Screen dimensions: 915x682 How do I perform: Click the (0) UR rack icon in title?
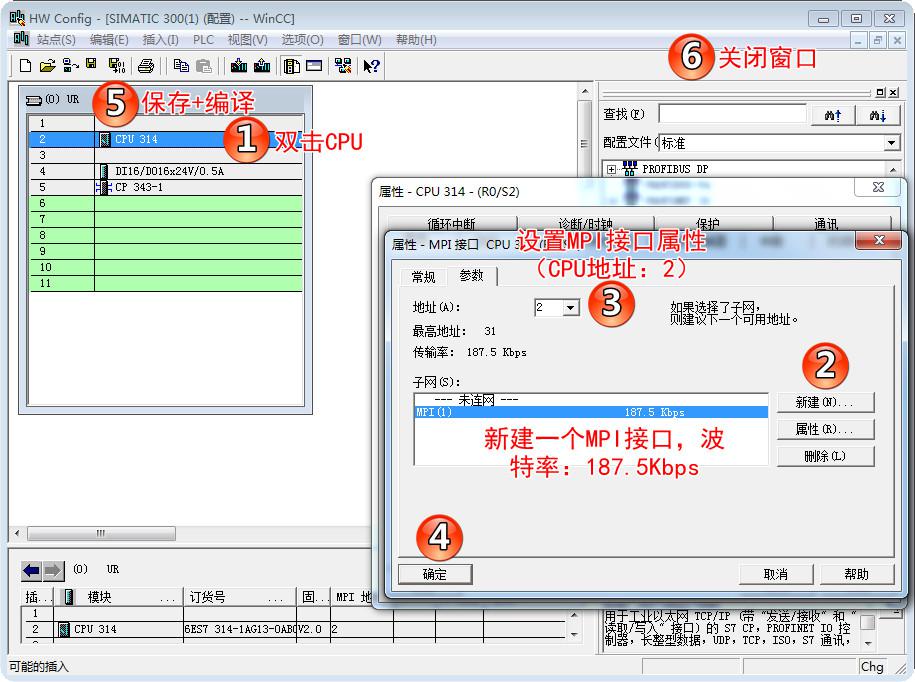point(34,100)
